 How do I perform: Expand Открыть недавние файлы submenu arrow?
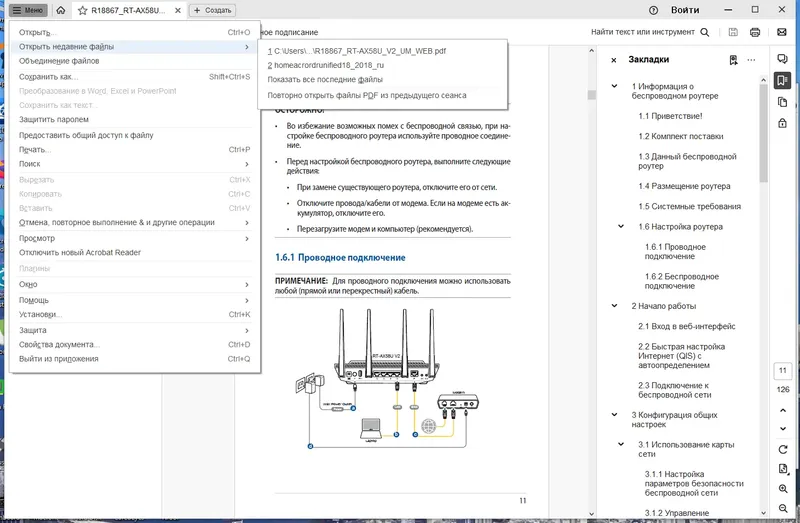247,46
